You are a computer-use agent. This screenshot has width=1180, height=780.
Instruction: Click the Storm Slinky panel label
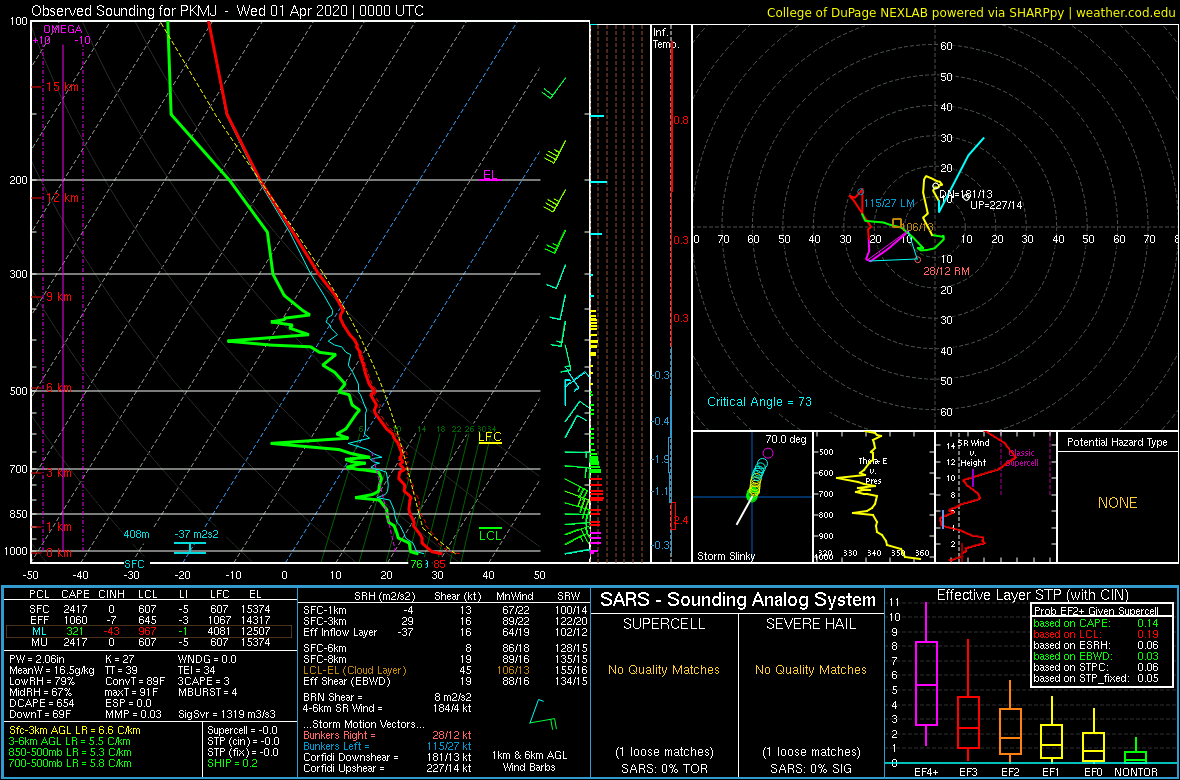pyautogui.click(x=726, y=556)
